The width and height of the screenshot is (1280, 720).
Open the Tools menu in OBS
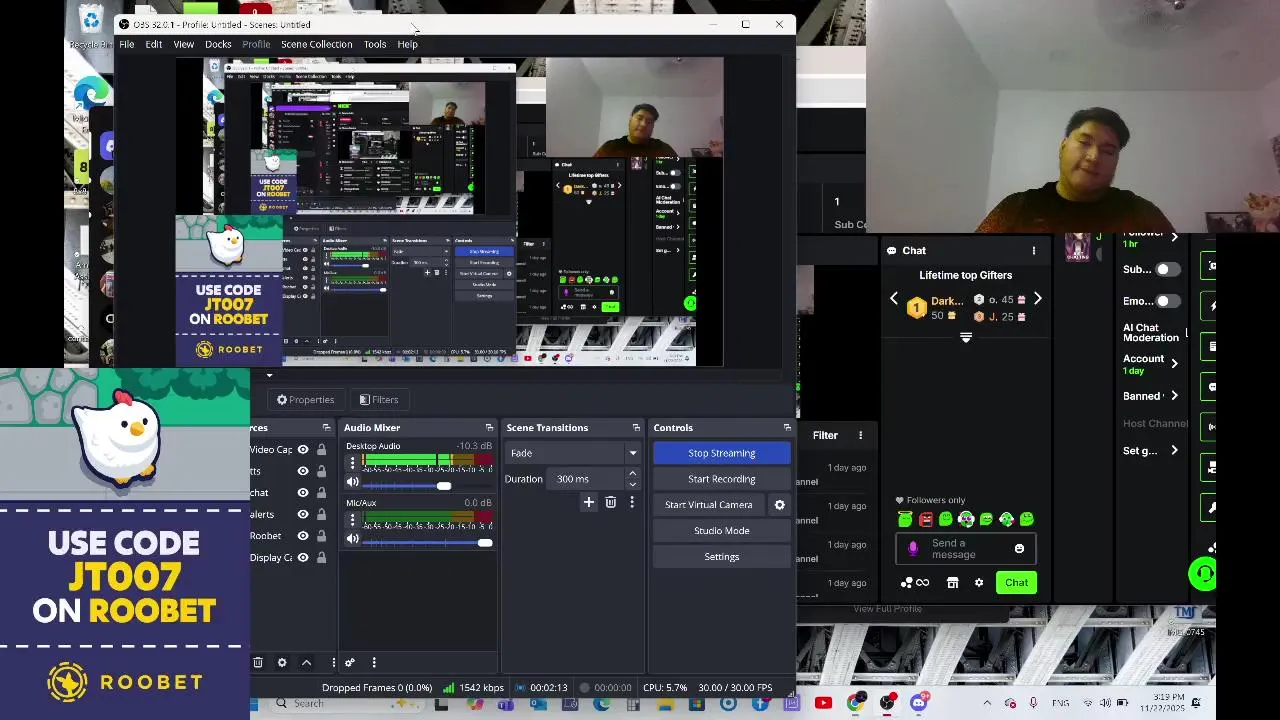tap(375, 44)
